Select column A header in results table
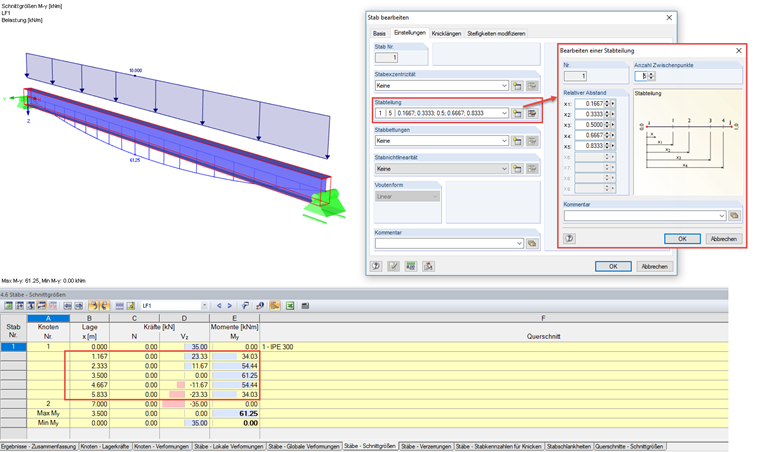The width and height of the screenshot is (760, 452). click(48, 318)
